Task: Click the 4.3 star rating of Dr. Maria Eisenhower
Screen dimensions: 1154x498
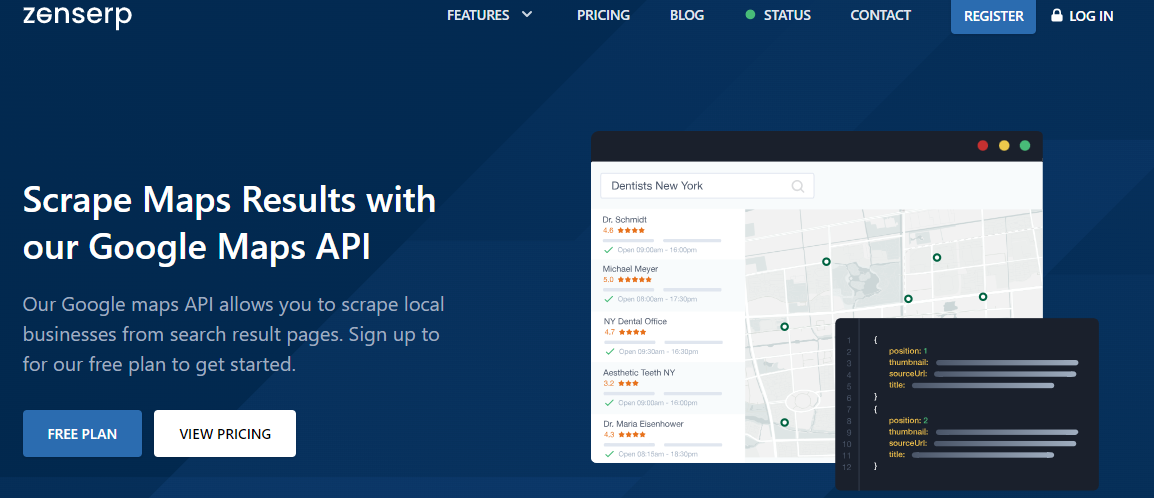Action: pos(624,434)
